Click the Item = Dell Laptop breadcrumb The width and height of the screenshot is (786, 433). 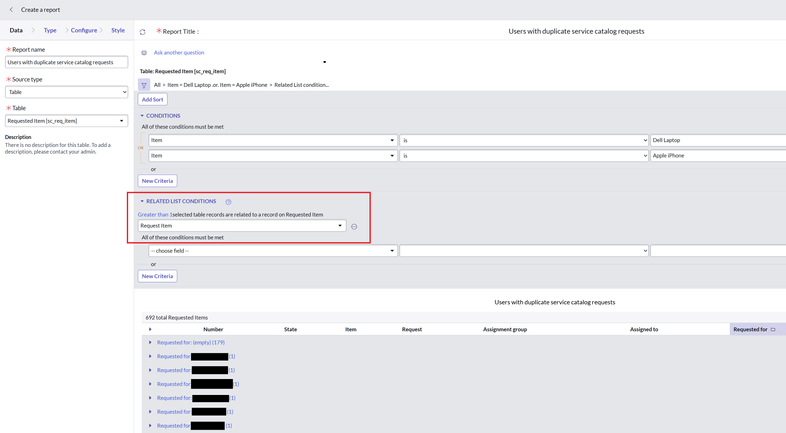[189, 85]
